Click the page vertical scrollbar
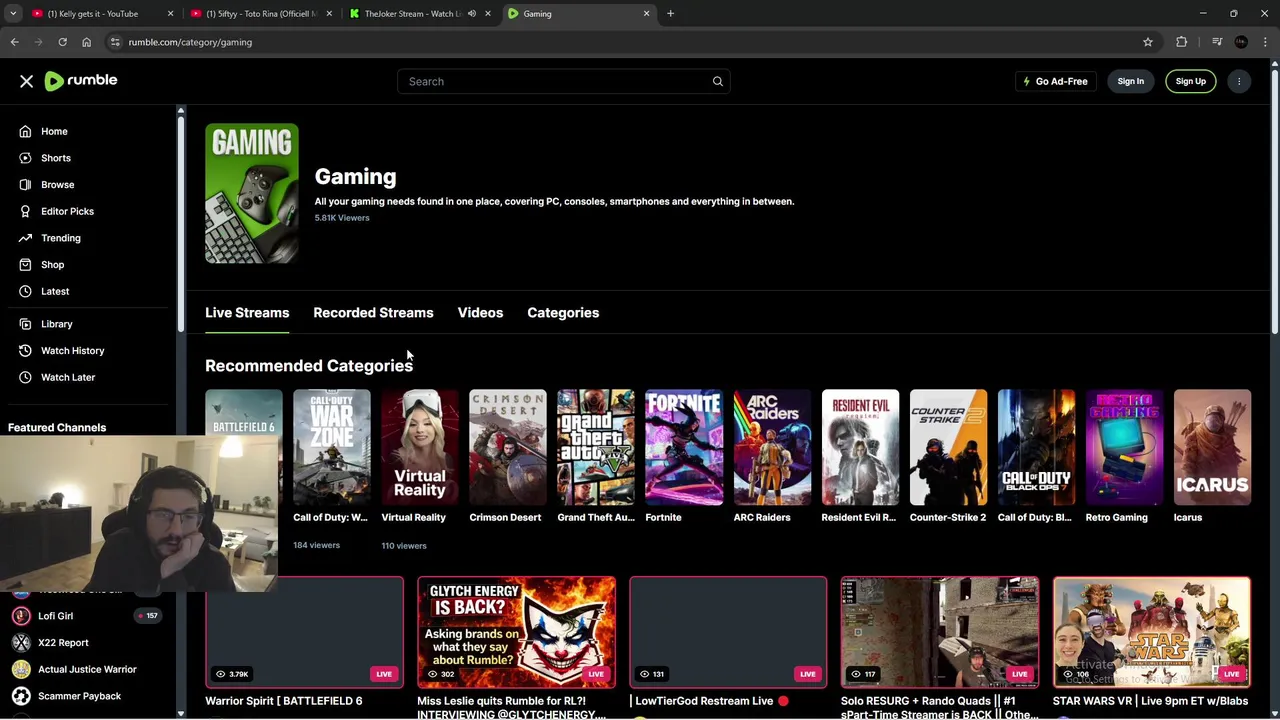 tap(1274, 200)
